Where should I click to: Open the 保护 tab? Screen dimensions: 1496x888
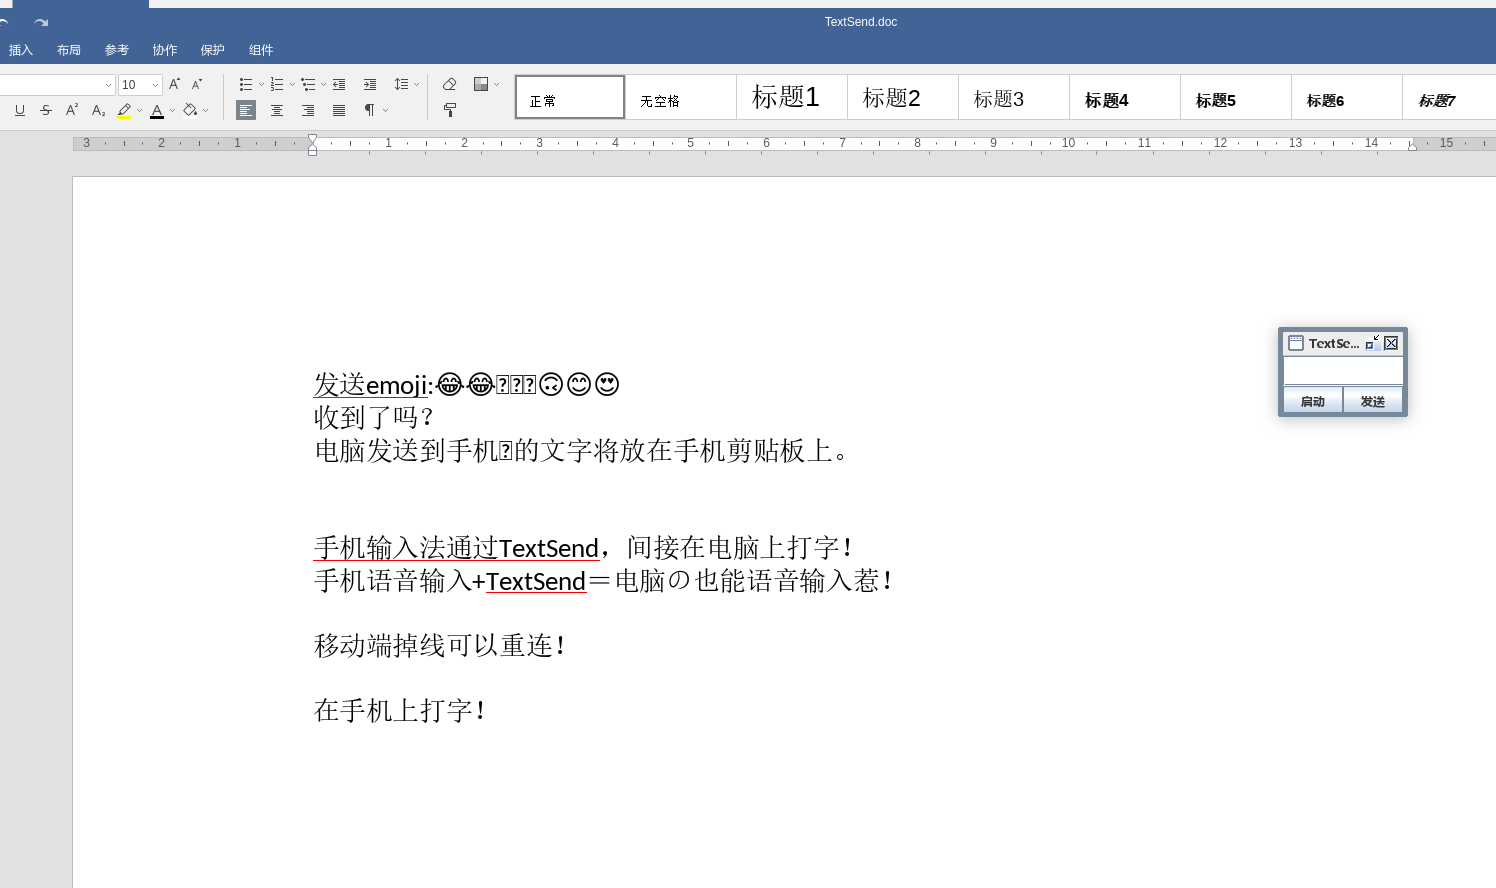click(213, 50)
